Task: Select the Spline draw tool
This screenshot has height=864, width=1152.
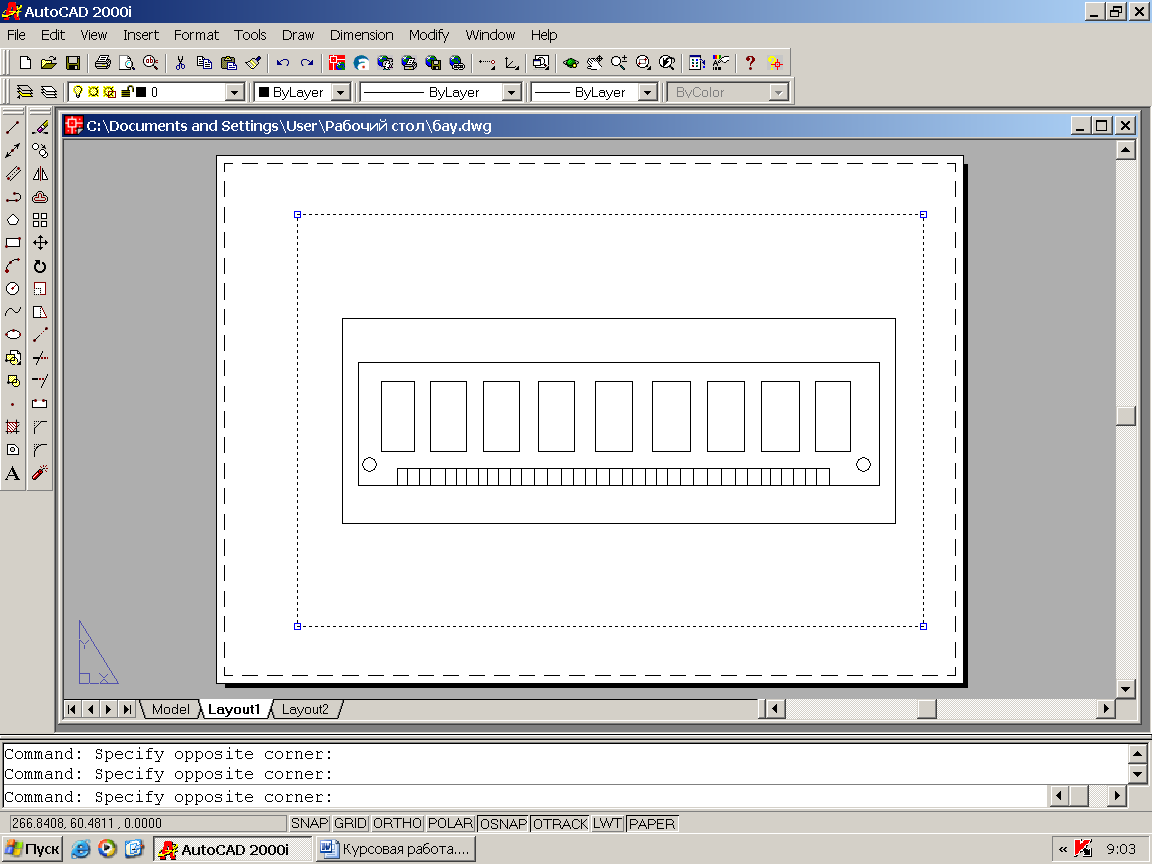Action: (x=12, y=312)
